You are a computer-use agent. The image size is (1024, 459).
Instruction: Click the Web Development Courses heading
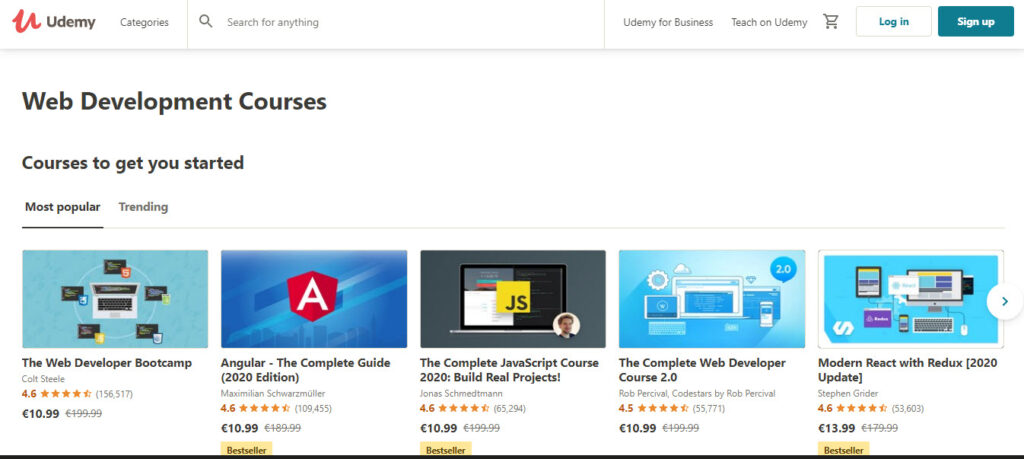tap(174, 101)
